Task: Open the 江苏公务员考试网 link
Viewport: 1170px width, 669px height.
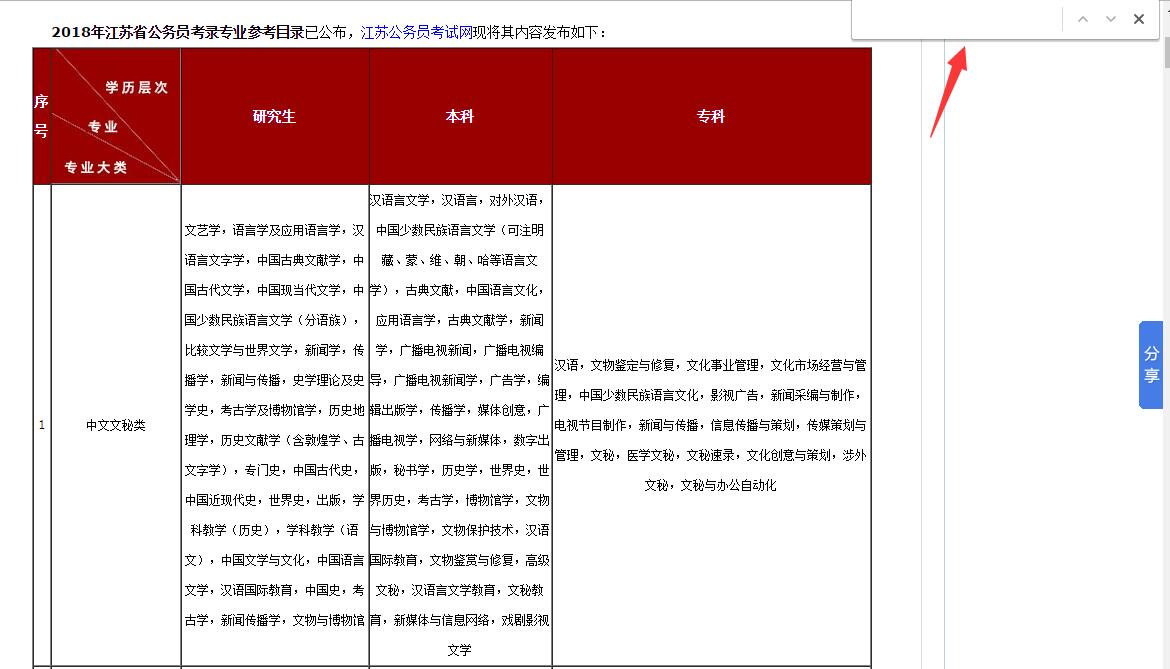Action: point(416,32)
